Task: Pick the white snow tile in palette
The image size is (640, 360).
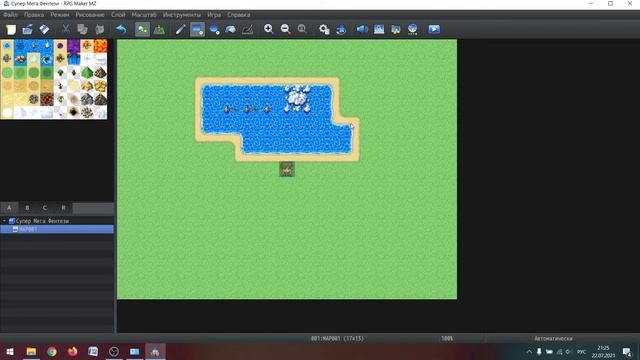Action: pos(7,113)
